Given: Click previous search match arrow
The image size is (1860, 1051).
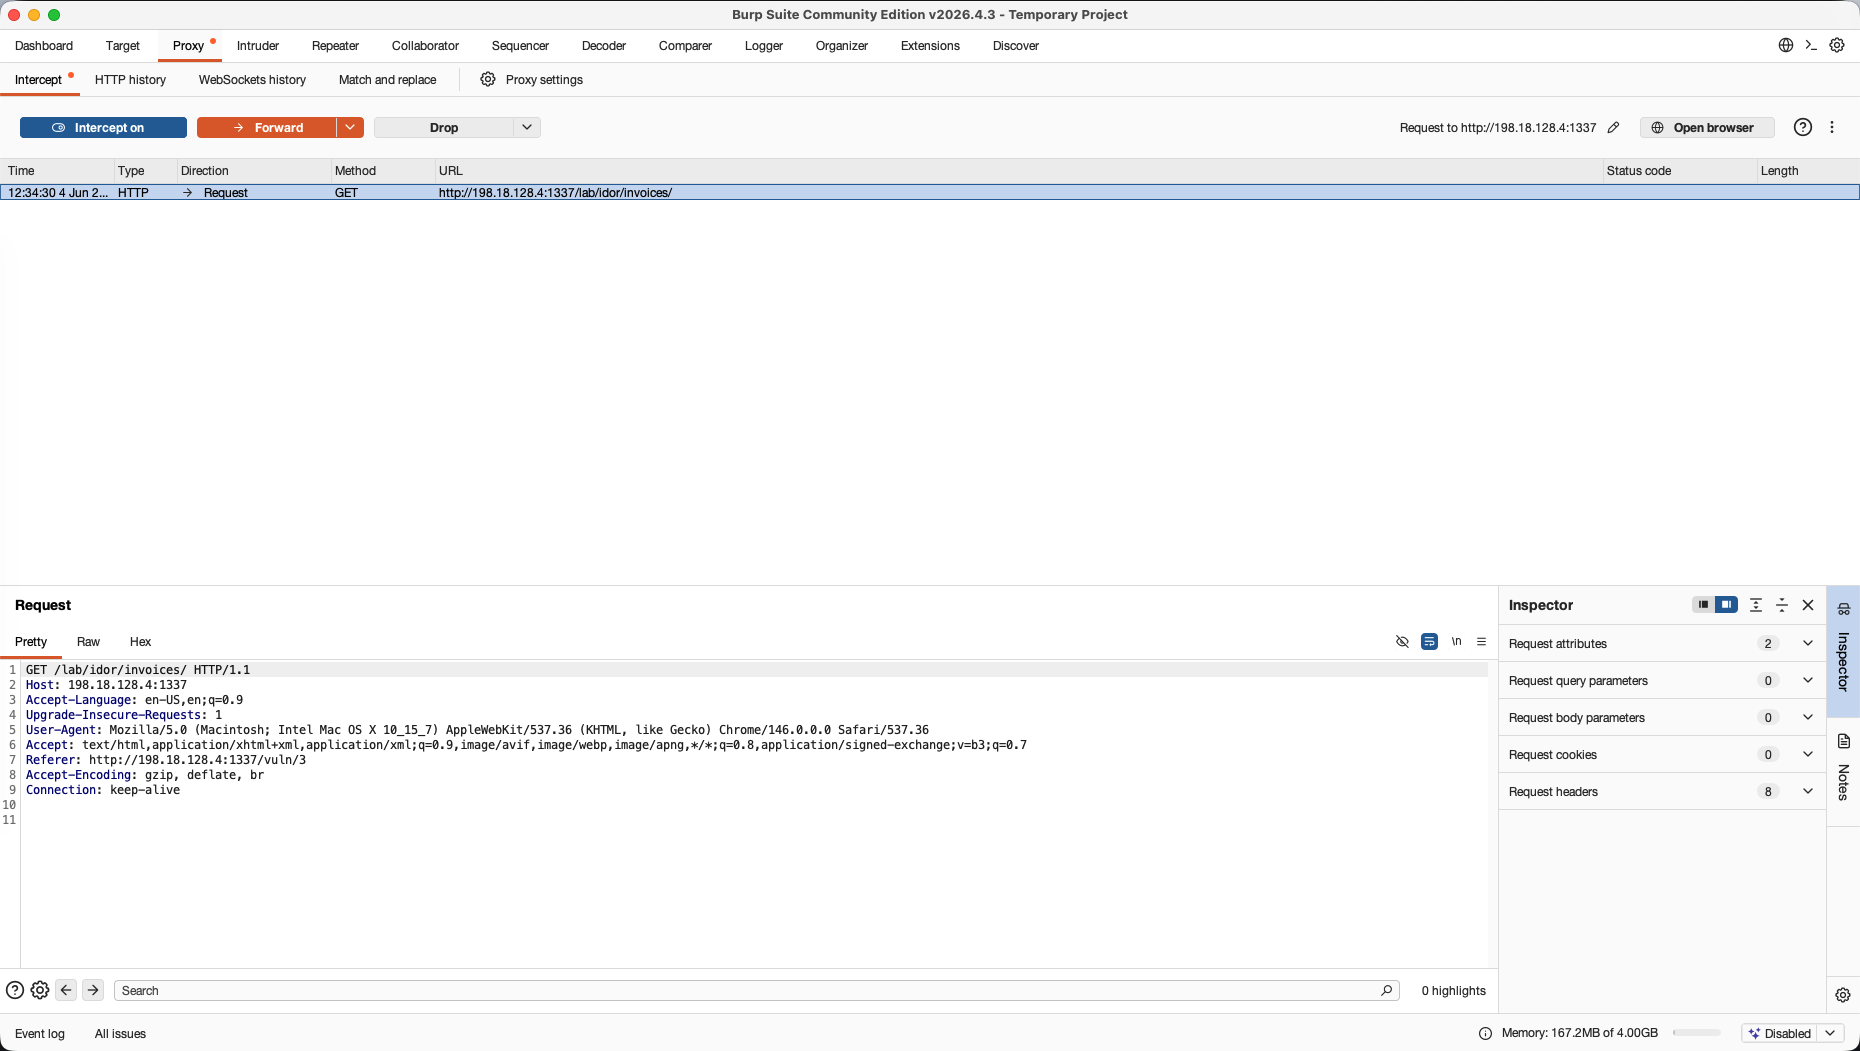Looking at the screenshot, I should tap(66, 990).
